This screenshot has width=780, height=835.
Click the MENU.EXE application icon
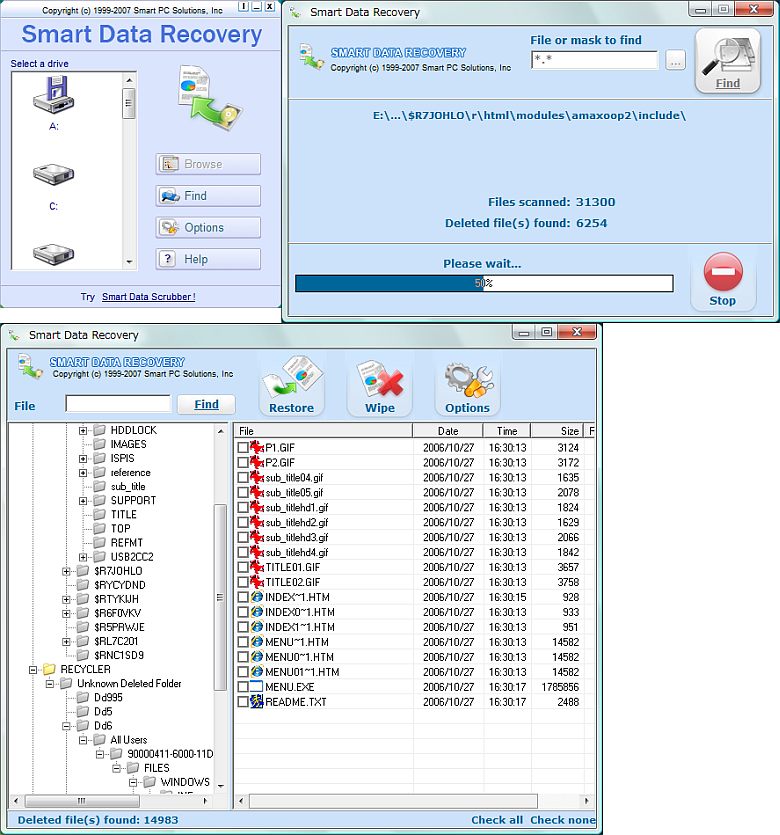point(257,686)
